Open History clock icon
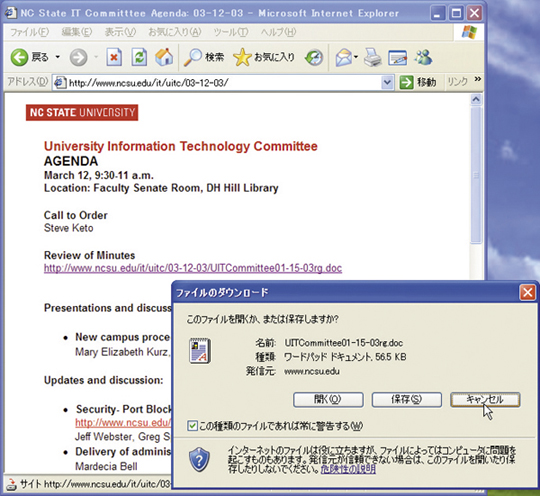Viewport: 540px width, 496px height. point(314,58)
